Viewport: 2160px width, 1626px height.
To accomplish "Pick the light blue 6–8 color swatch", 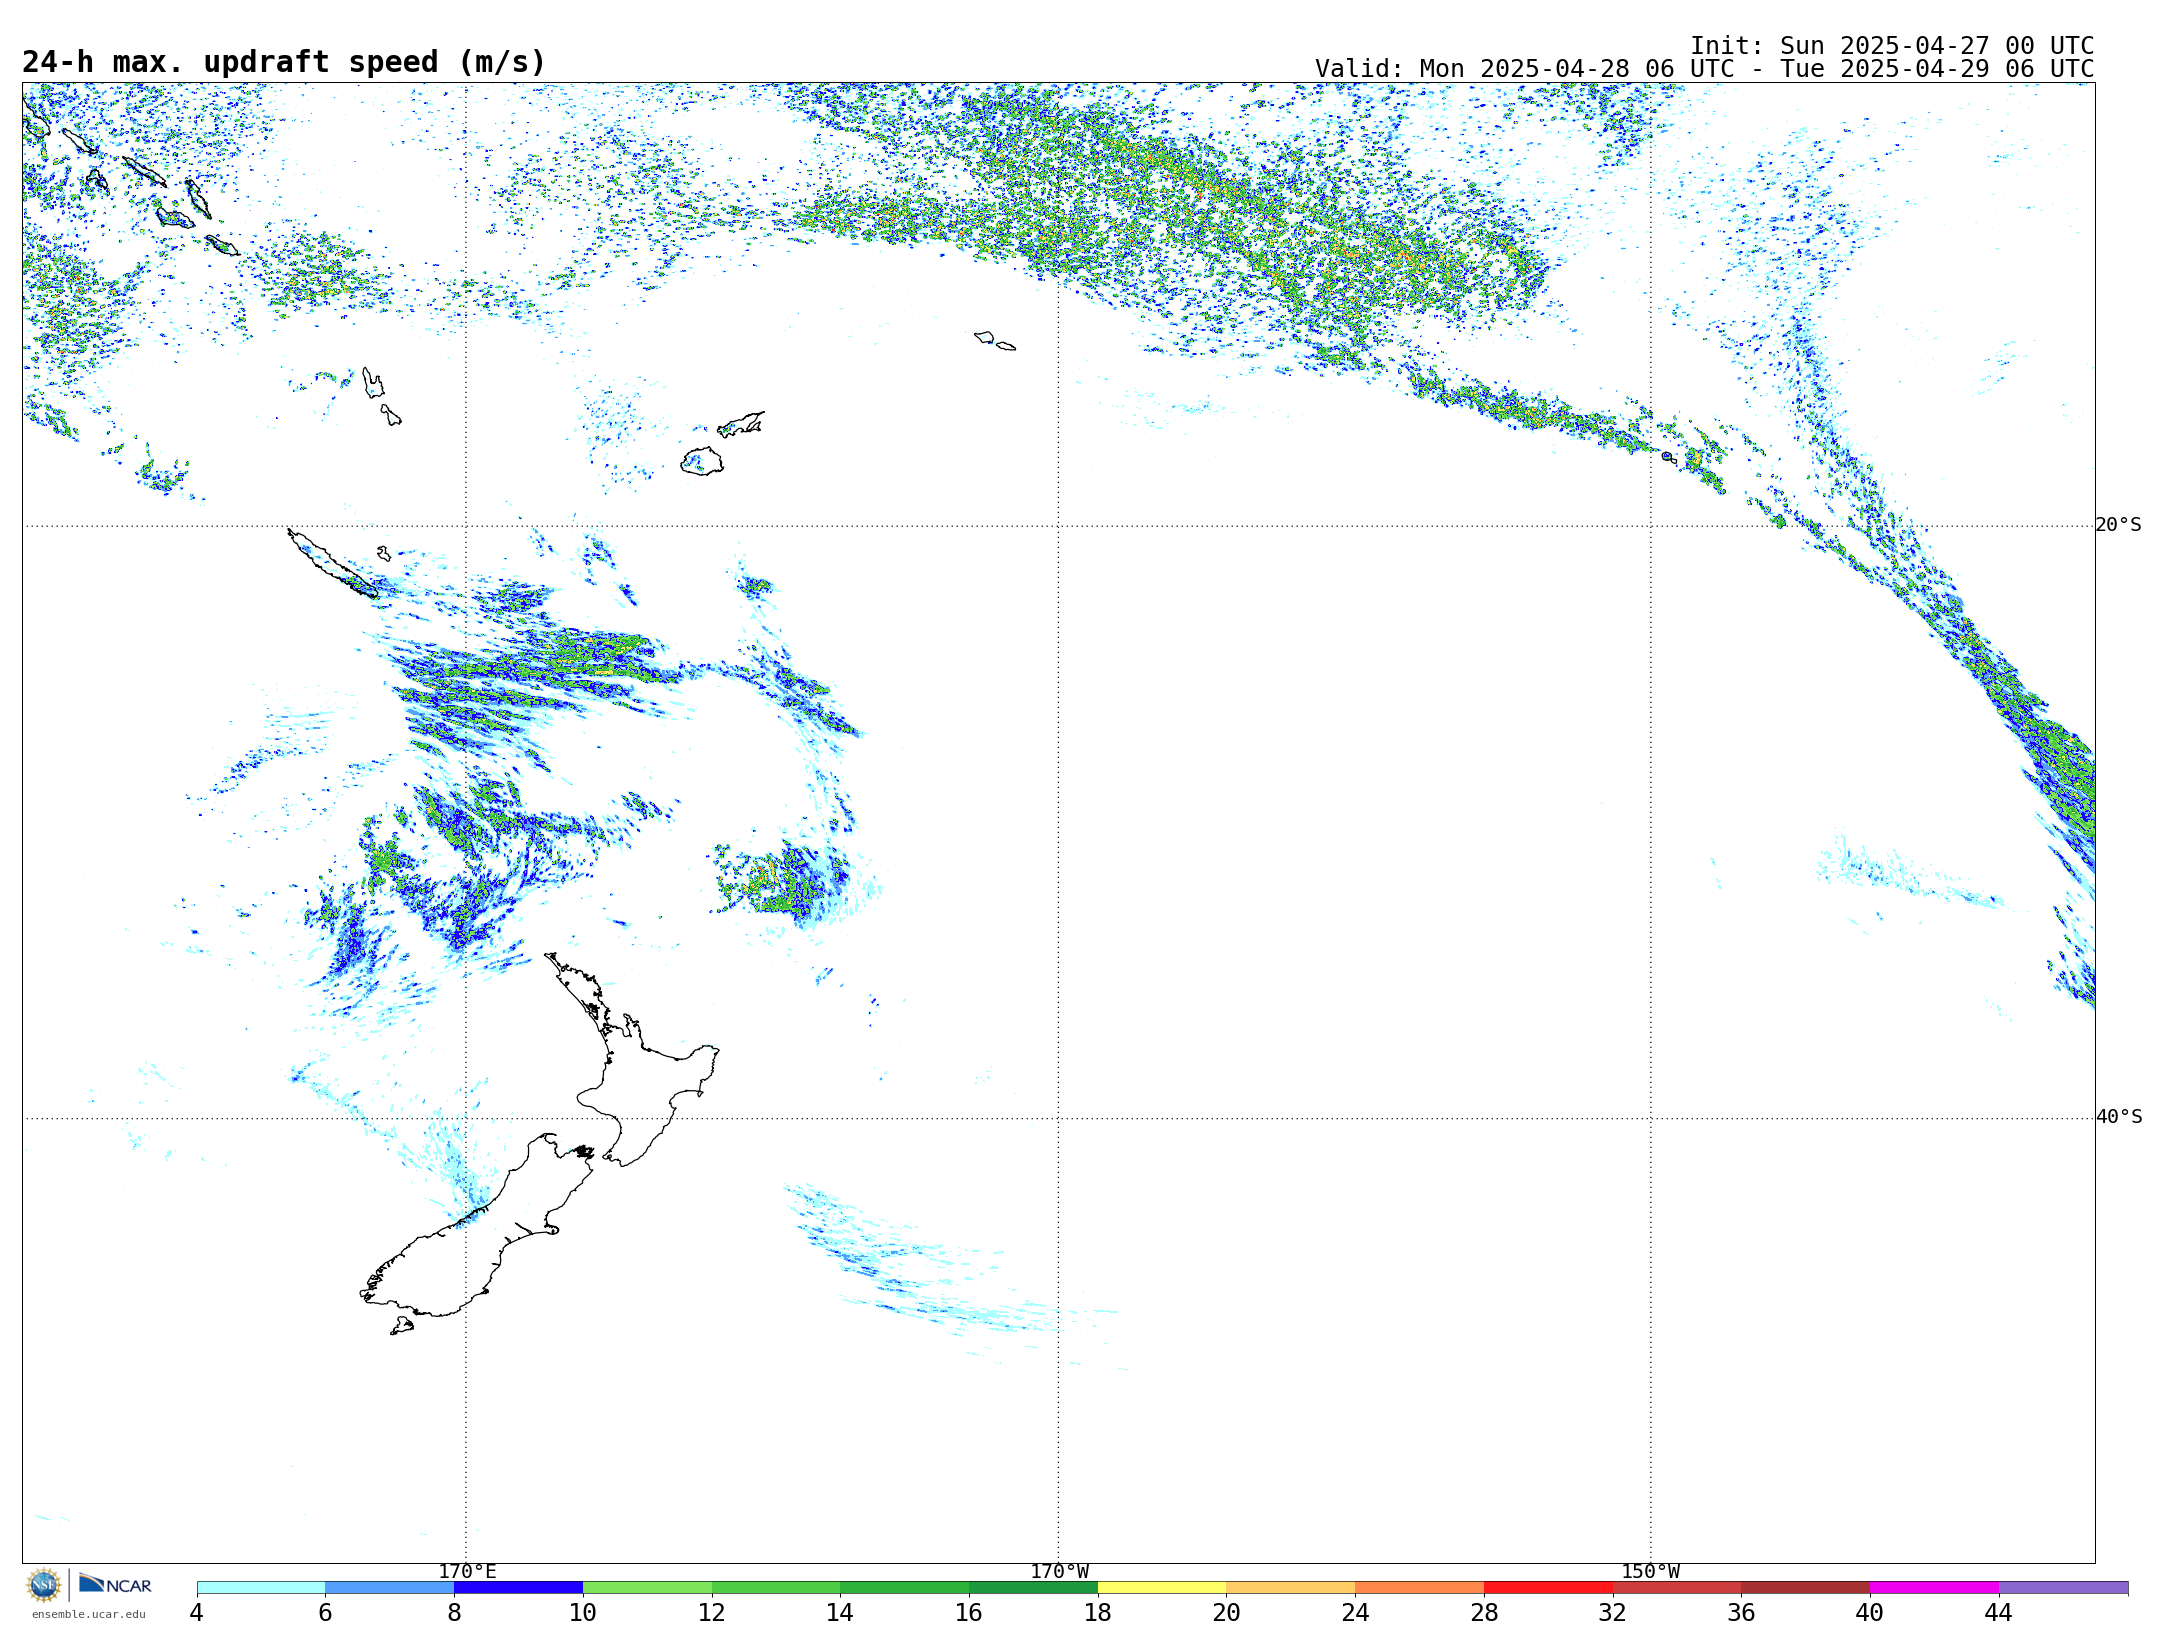I will 390,1588.
